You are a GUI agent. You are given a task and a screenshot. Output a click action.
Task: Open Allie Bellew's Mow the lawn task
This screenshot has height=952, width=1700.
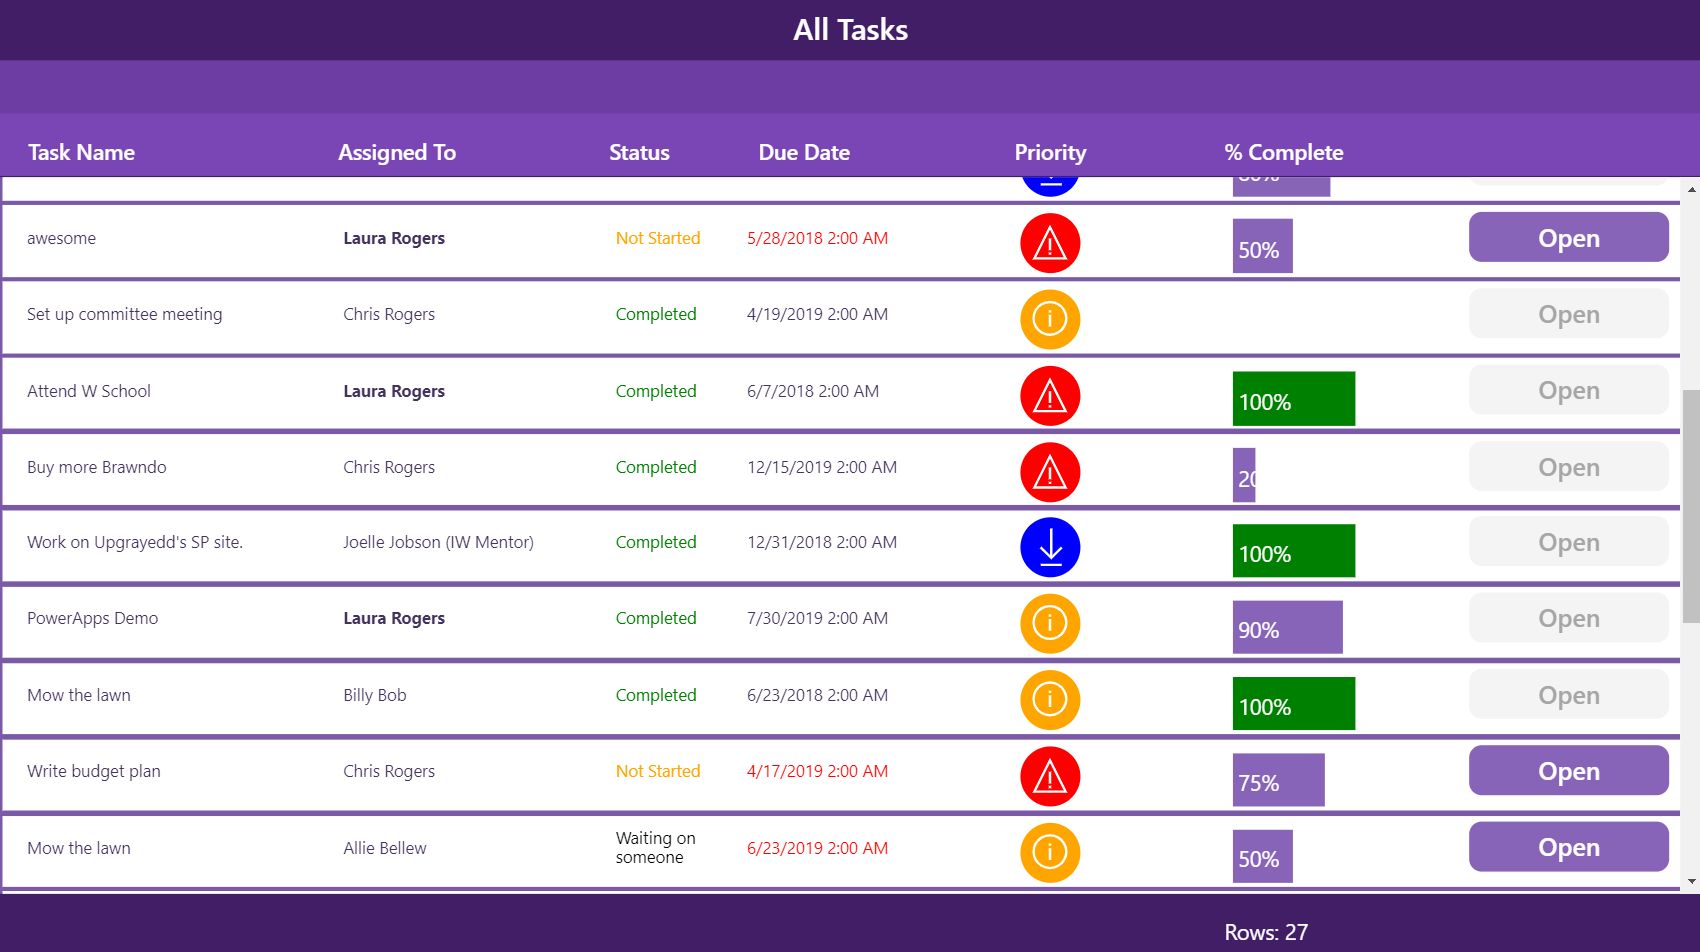[1568, 847]
